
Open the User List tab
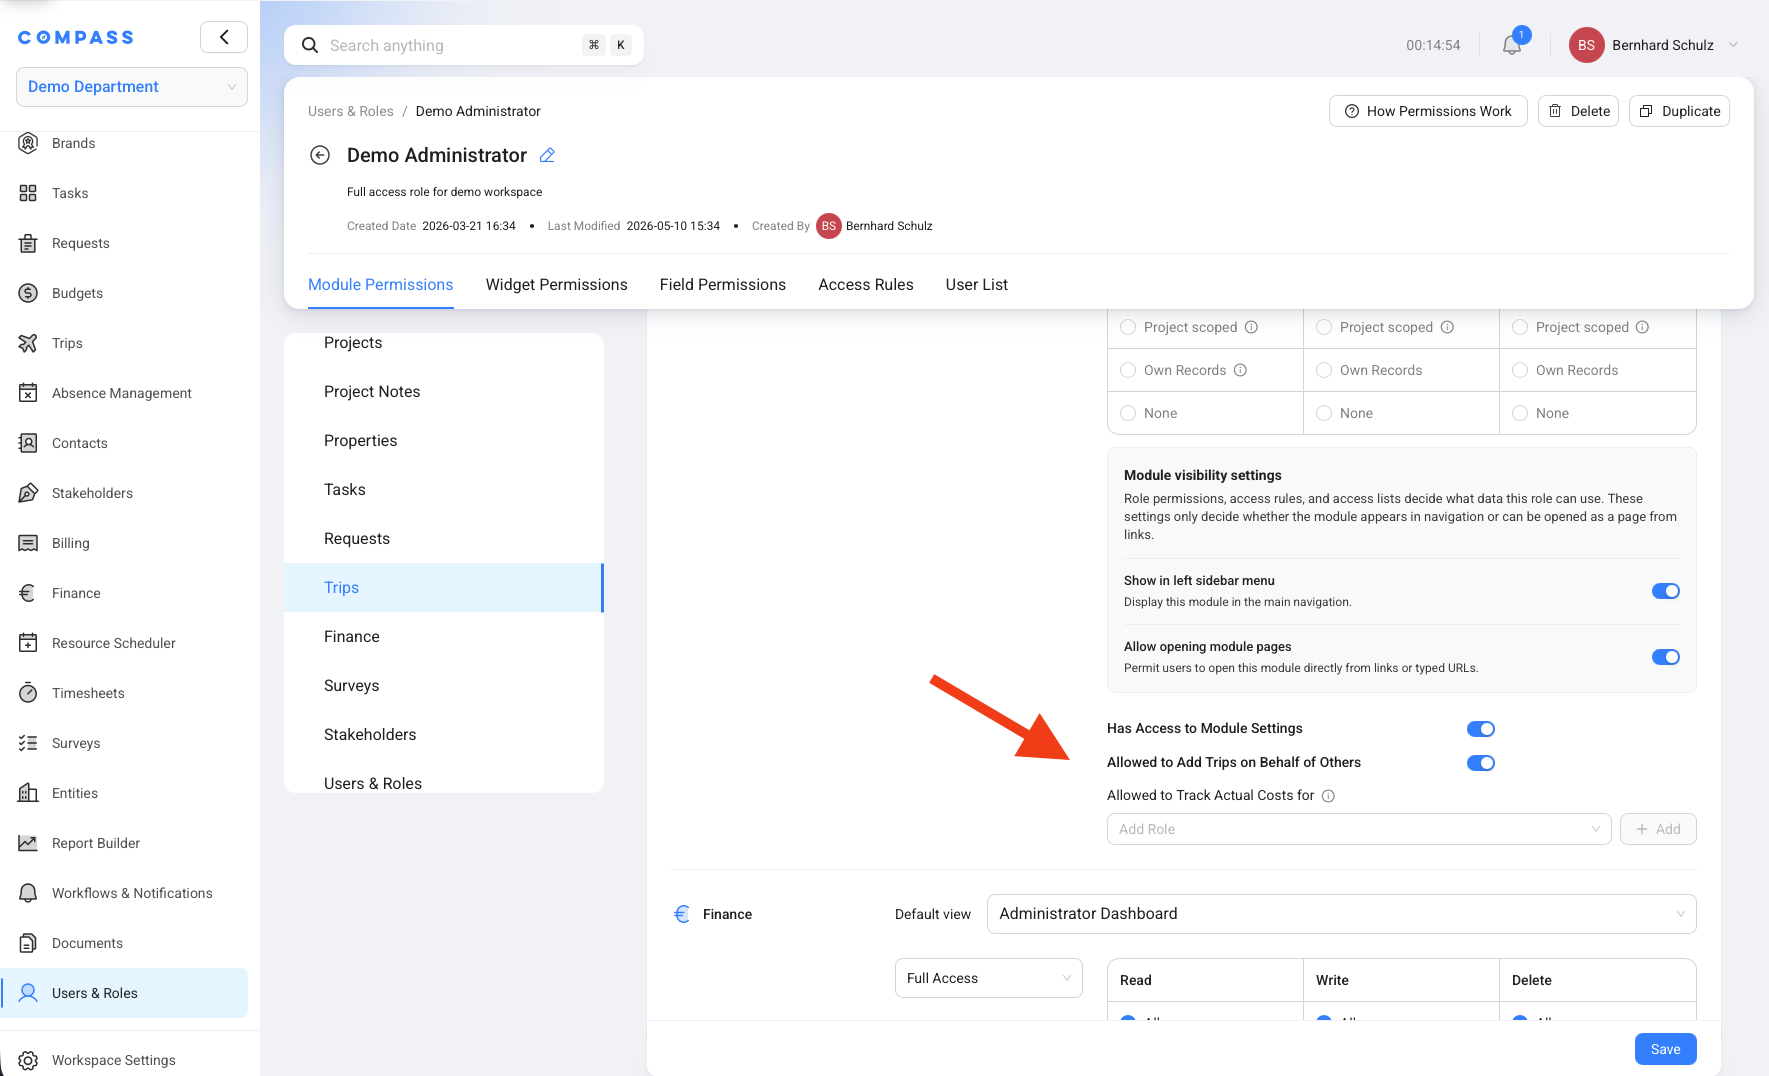tap(977, 285)
